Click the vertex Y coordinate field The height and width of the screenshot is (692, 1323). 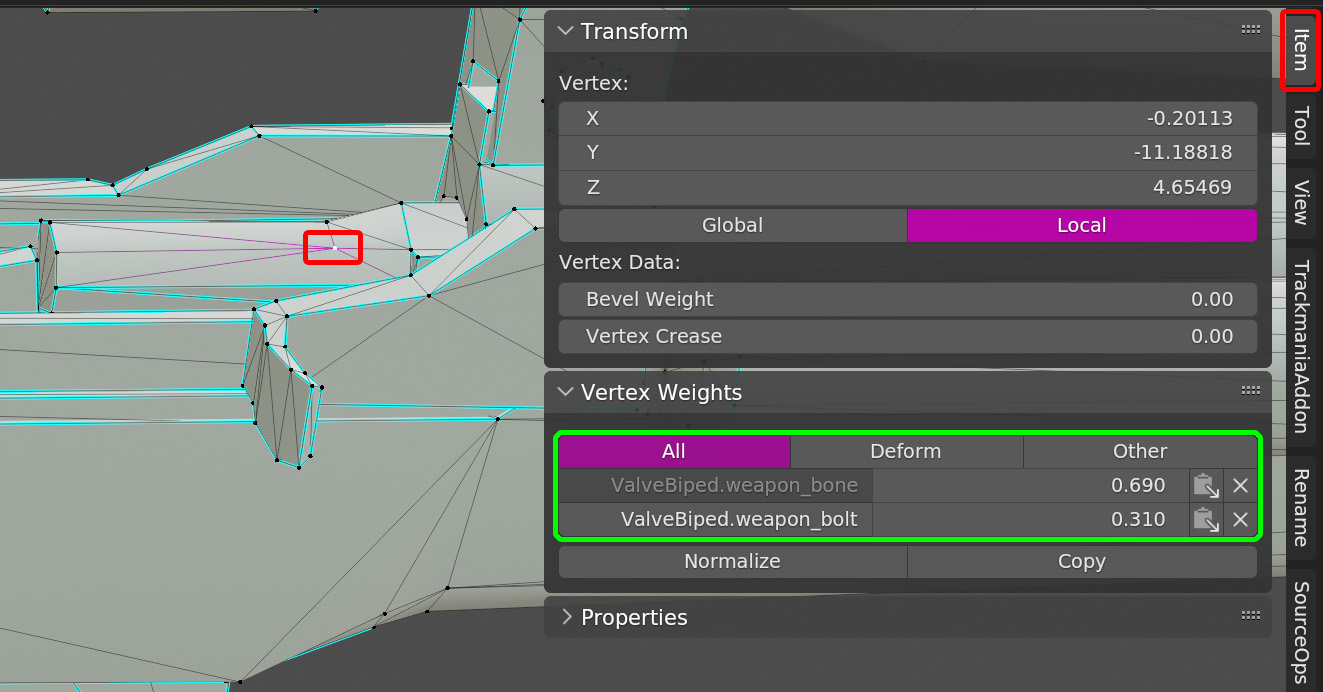pos(908,152)
